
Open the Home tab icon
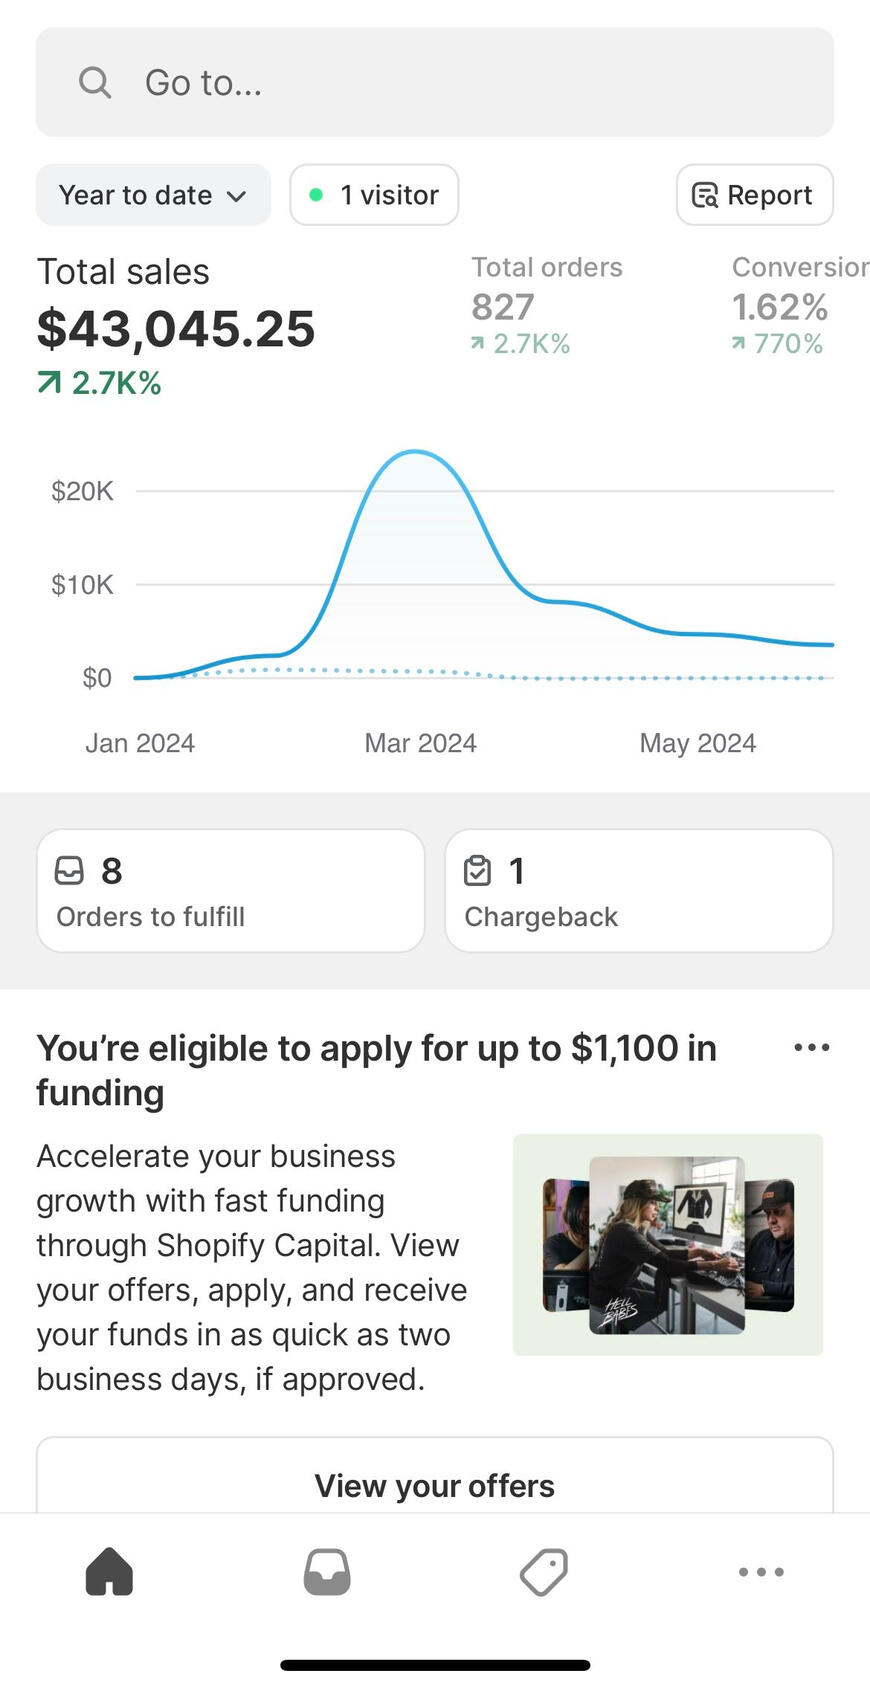point(109,1571)
